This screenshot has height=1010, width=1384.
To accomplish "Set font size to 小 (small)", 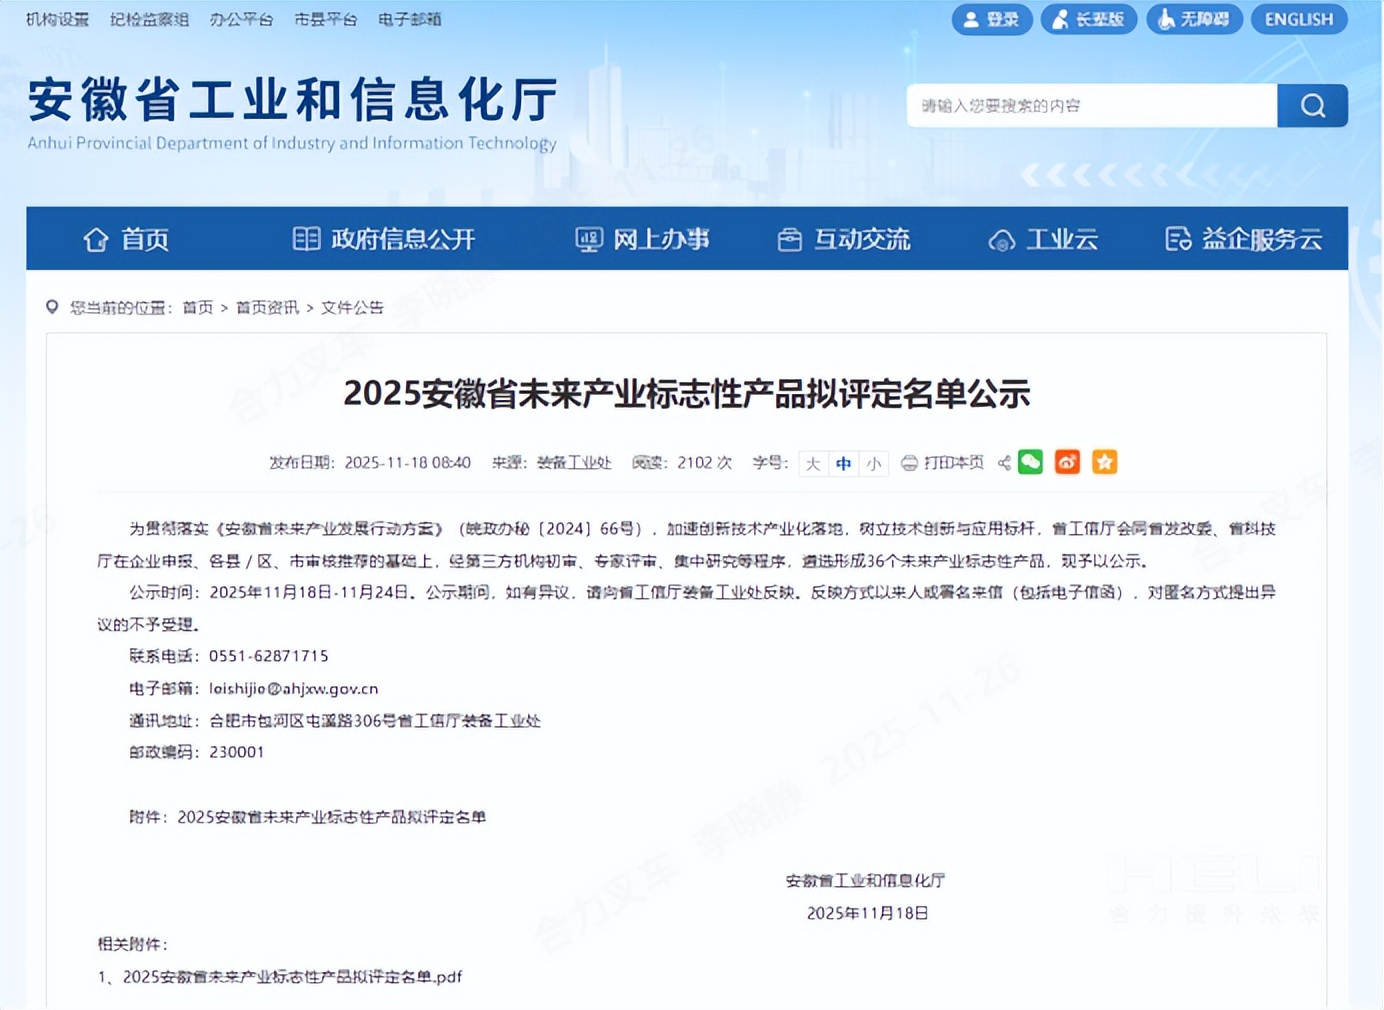I will [x=874, y=463].
